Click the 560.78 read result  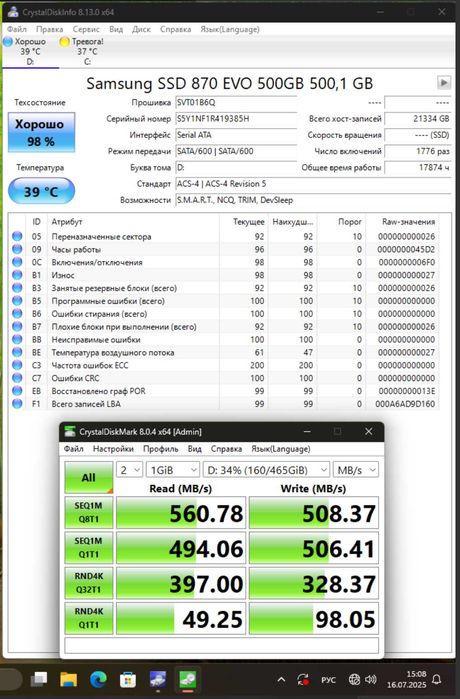click(181, 513)
